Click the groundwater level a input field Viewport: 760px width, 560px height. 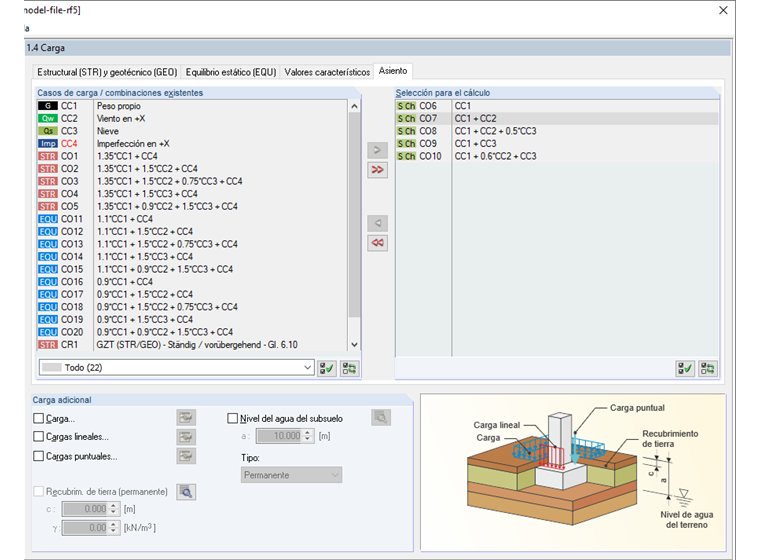point(280,436)
